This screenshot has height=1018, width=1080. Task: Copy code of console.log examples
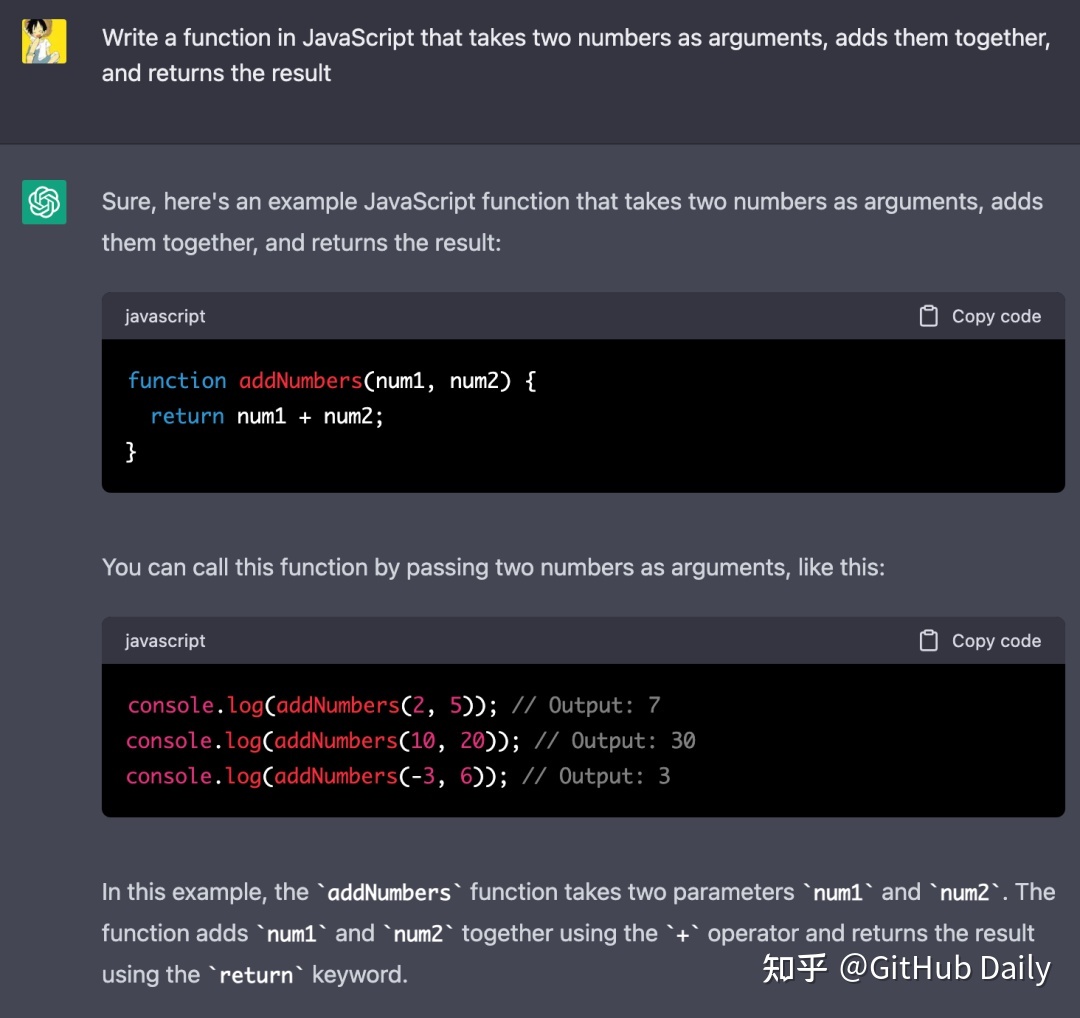pyautogui.click(x=980, y=641)
